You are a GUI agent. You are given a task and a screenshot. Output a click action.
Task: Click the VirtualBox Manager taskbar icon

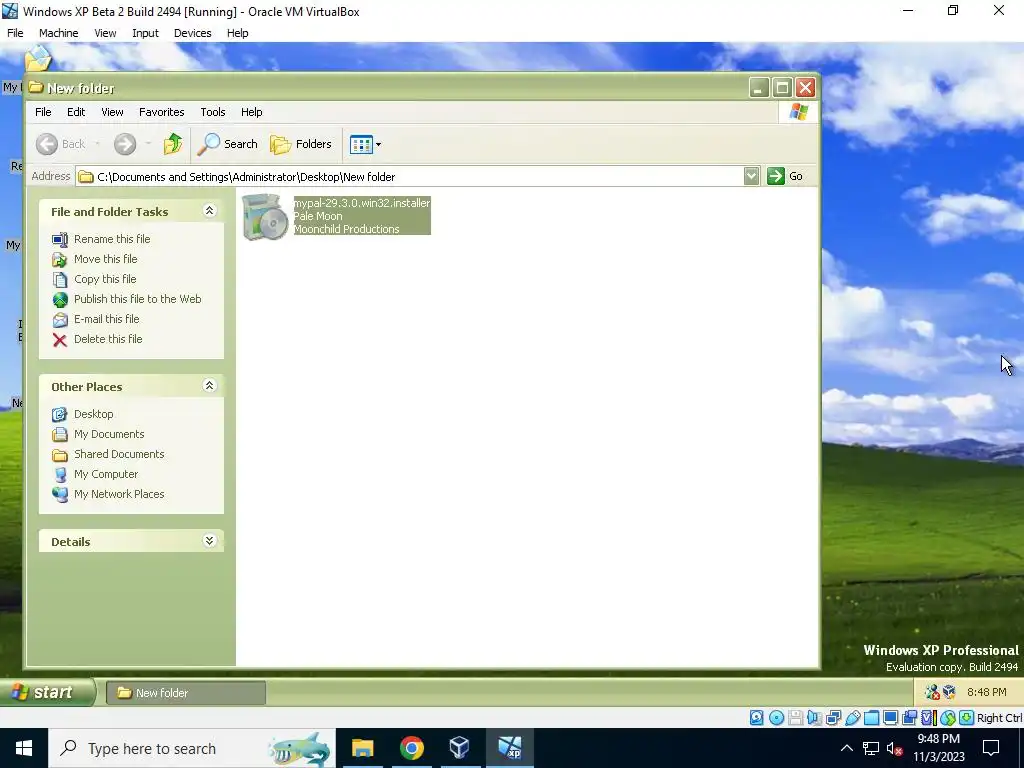point(460,748)
